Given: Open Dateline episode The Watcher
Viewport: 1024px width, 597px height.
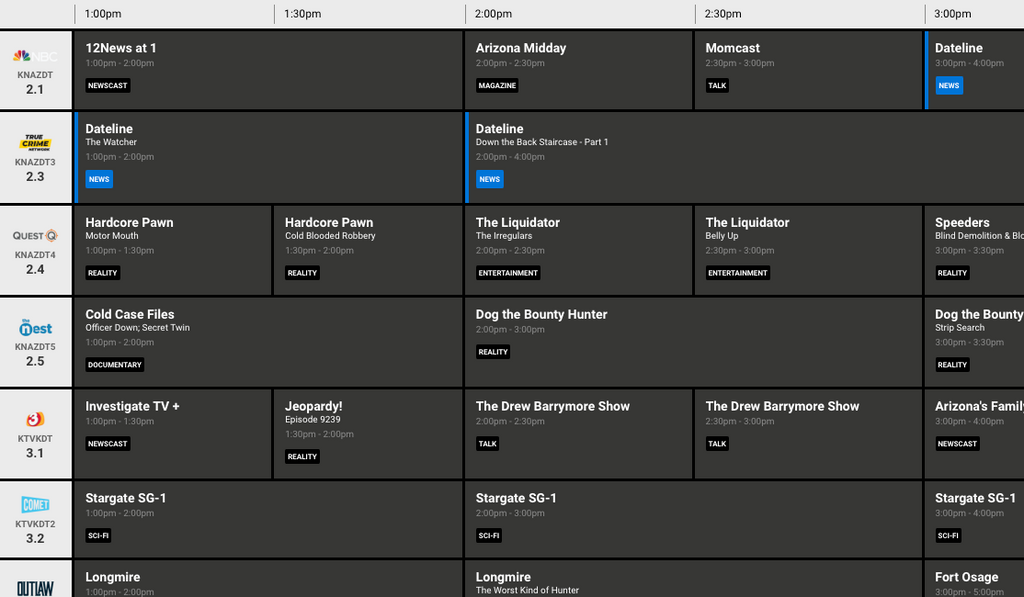Looking at the screenshot, I should point(268,157).
